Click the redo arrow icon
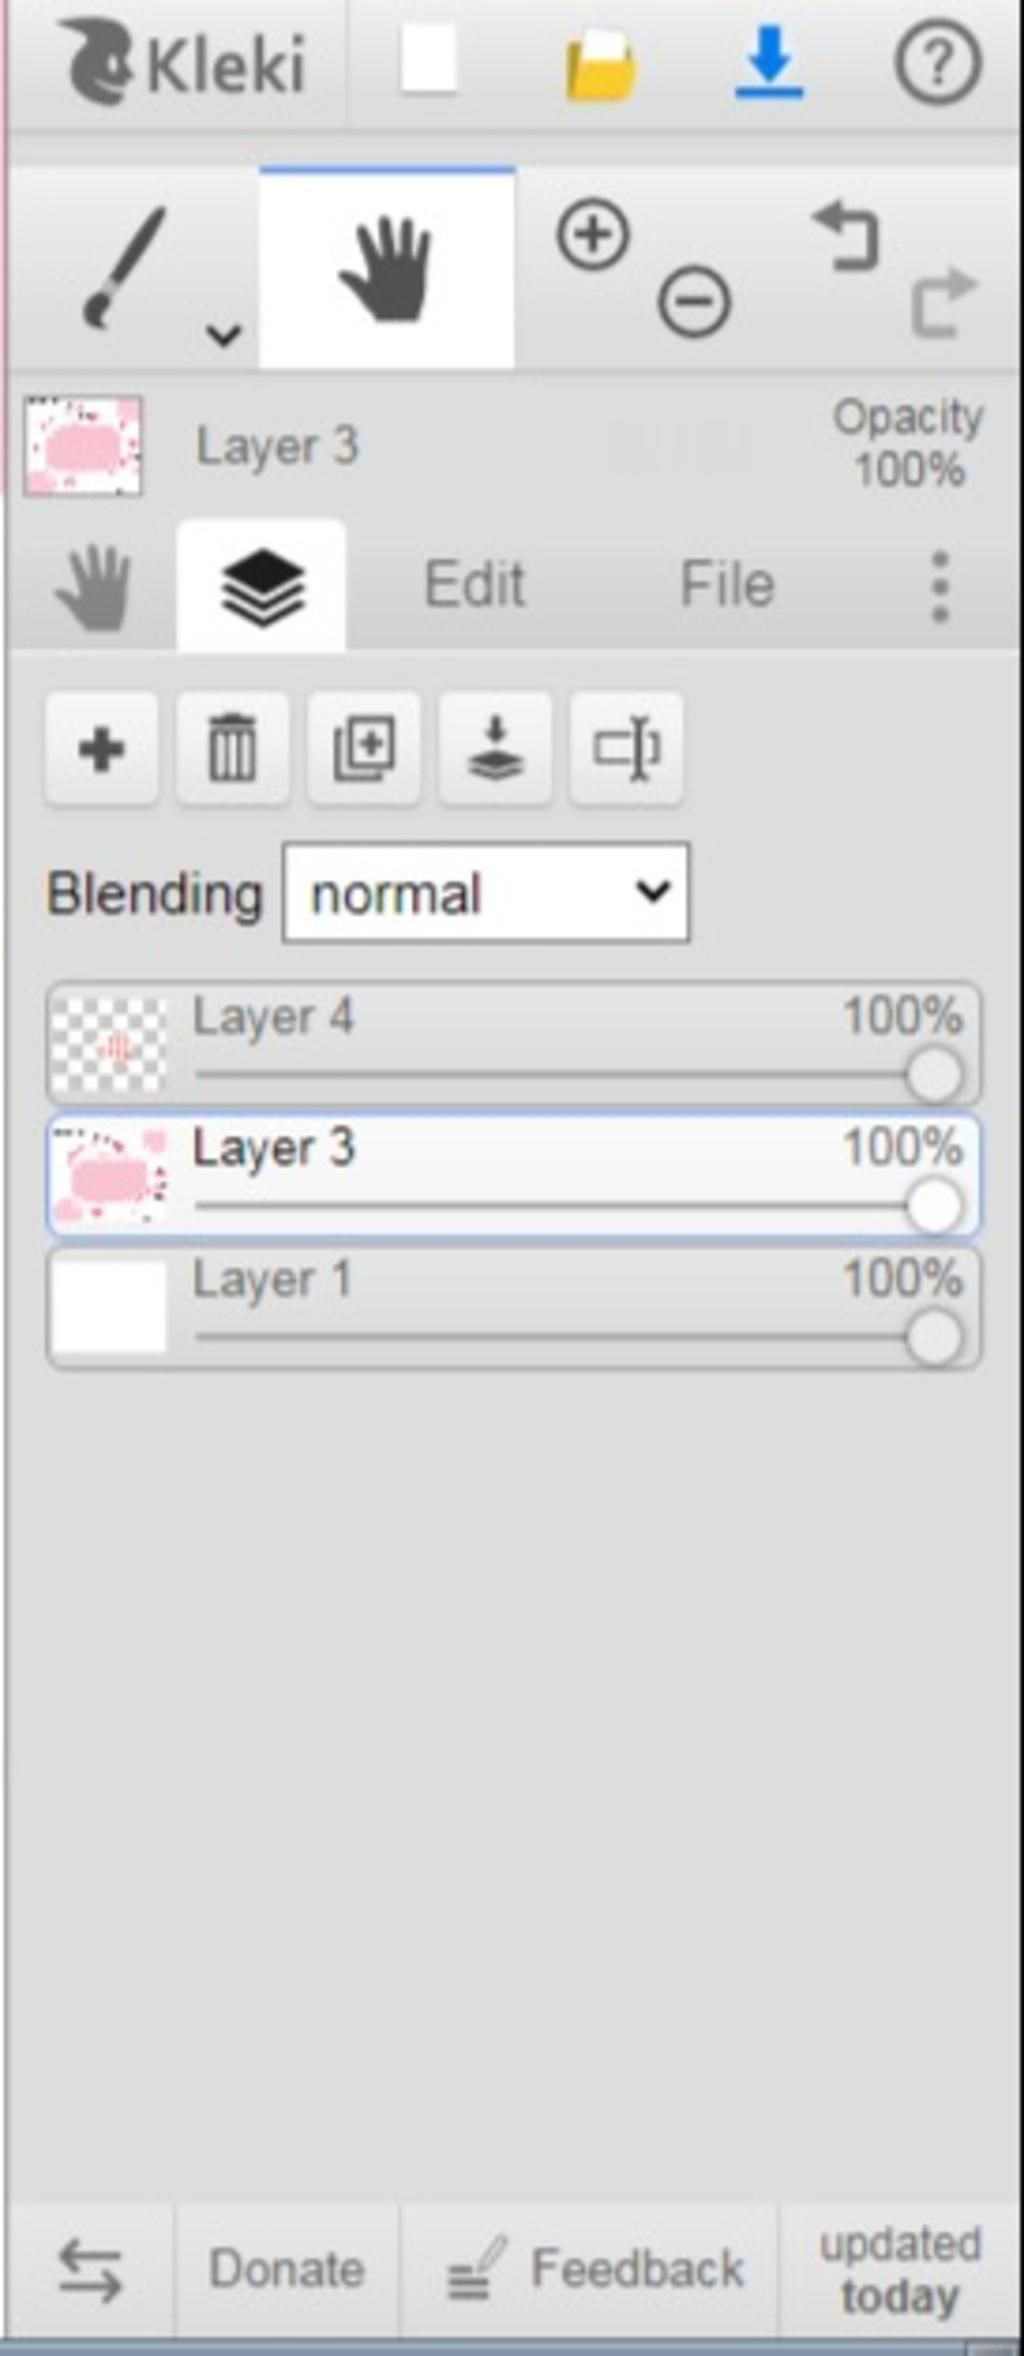Viewport: 1024px width, 2356px height. click(943, 302)
